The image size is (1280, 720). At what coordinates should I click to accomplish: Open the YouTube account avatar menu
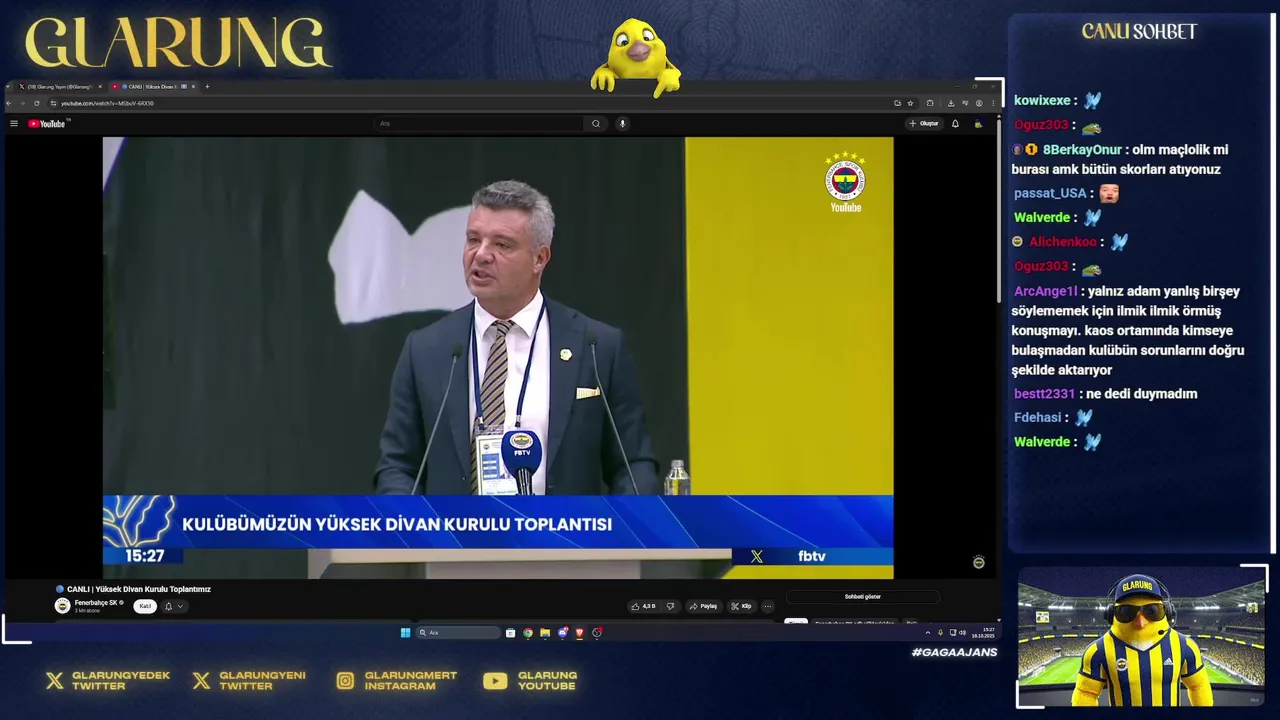click(978, 124)
